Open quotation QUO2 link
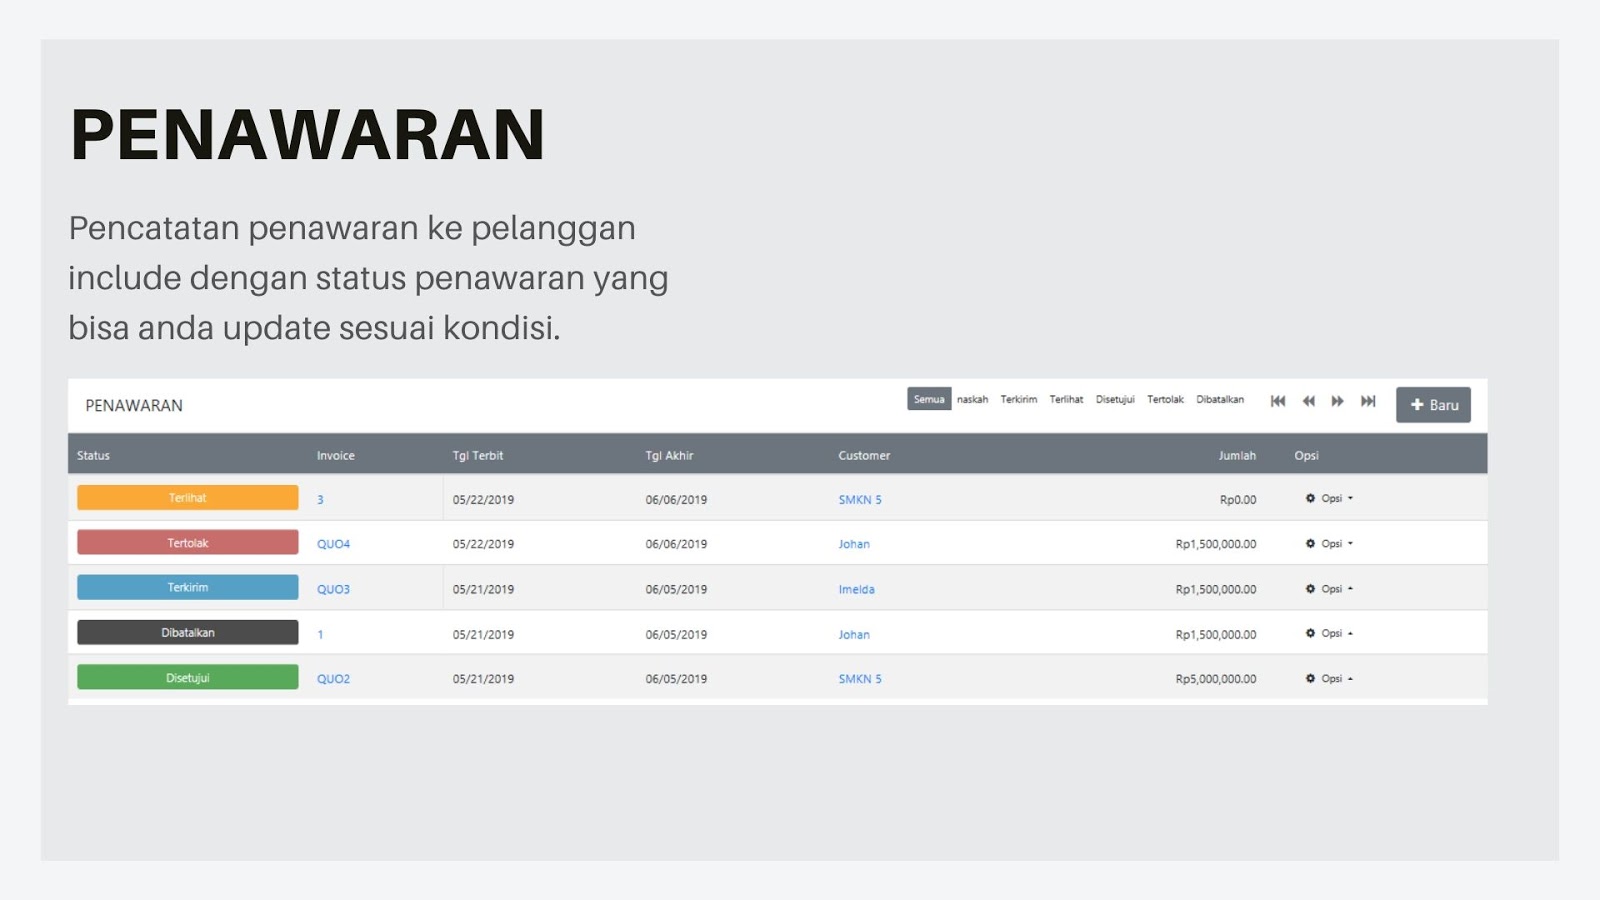 click(x=333, y=678)
